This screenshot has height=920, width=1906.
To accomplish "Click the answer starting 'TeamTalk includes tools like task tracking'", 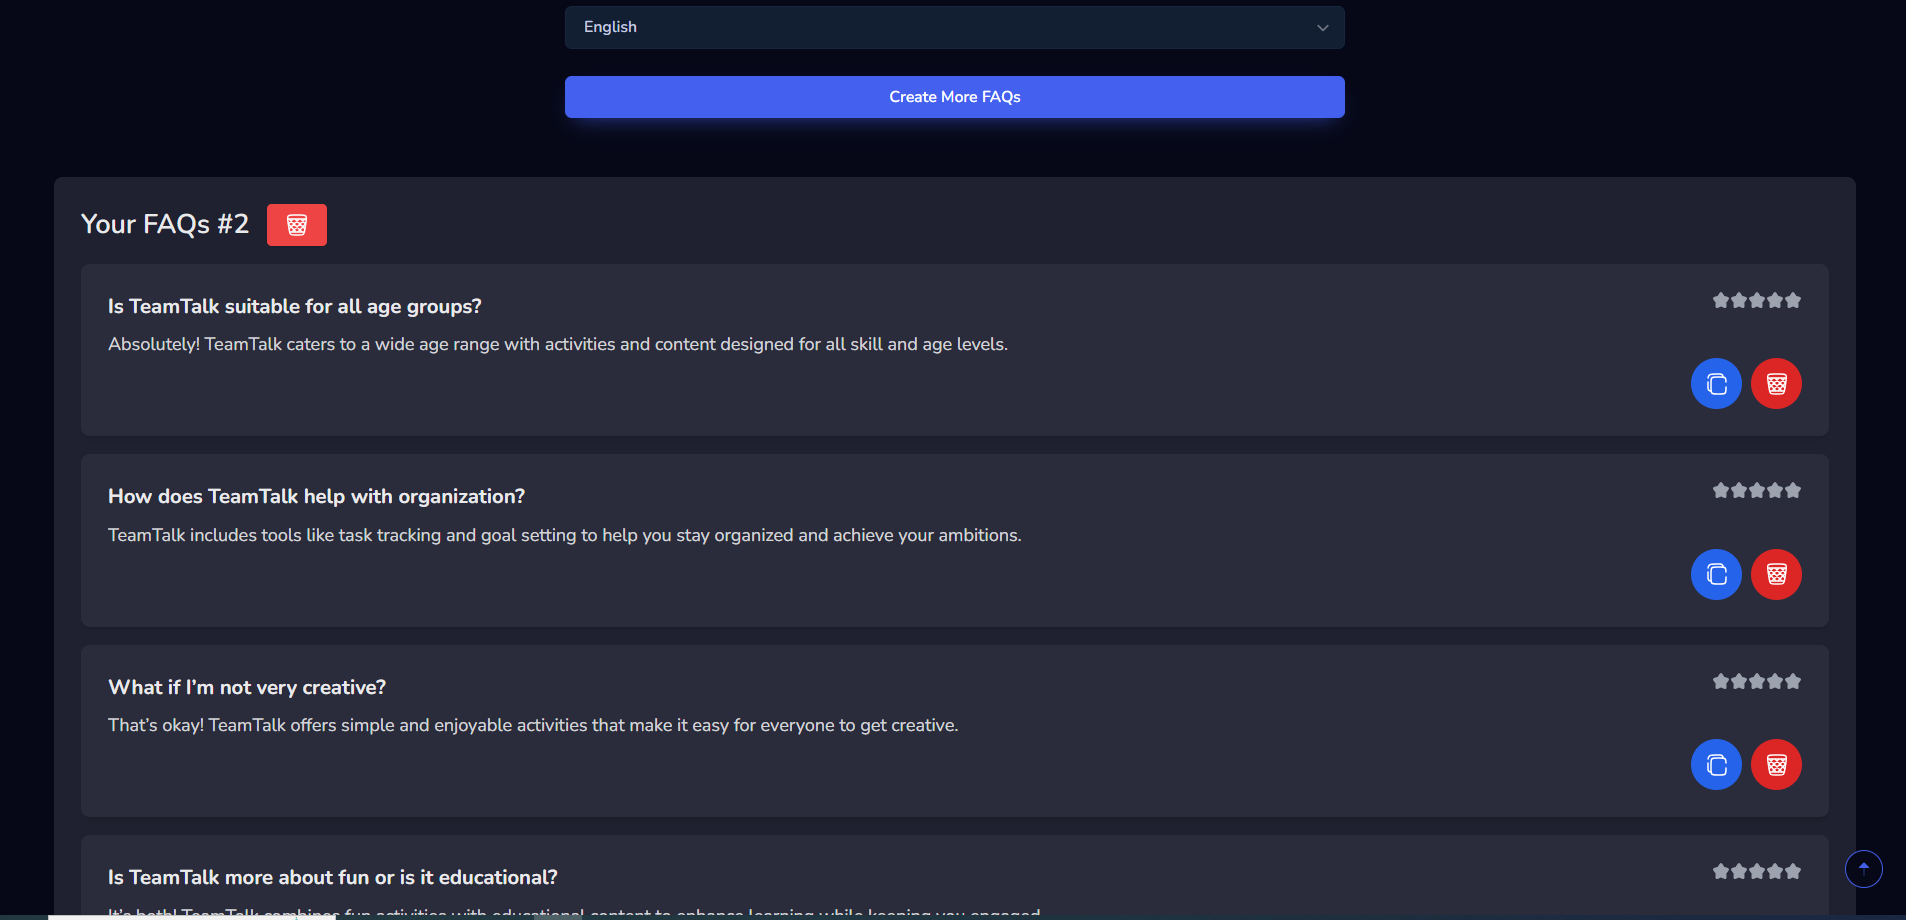I will pyautogui.click(x=565, y=535).
